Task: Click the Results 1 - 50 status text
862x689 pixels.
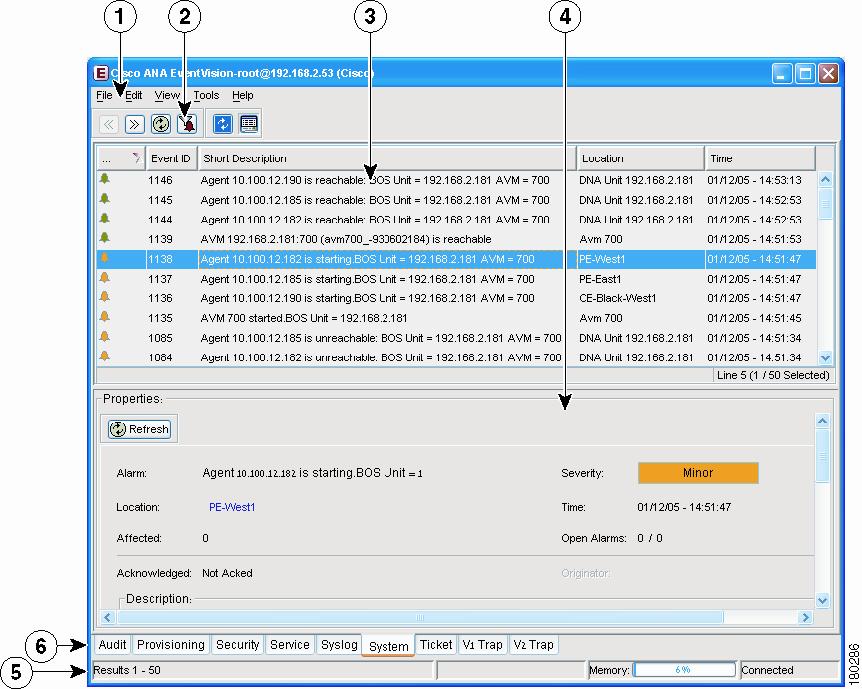Action: click(127, 670)
